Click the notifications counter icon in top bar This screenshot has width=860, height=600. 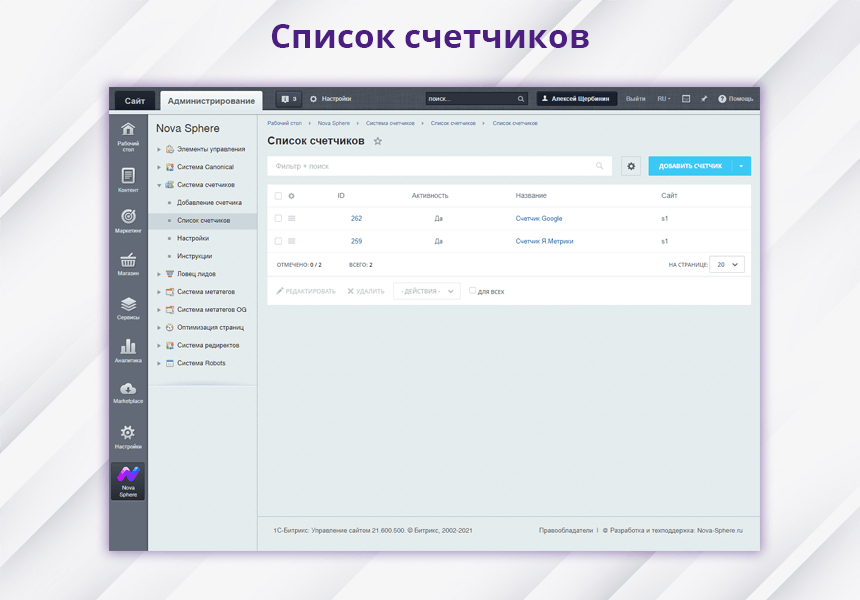click(x=287, y=99)
